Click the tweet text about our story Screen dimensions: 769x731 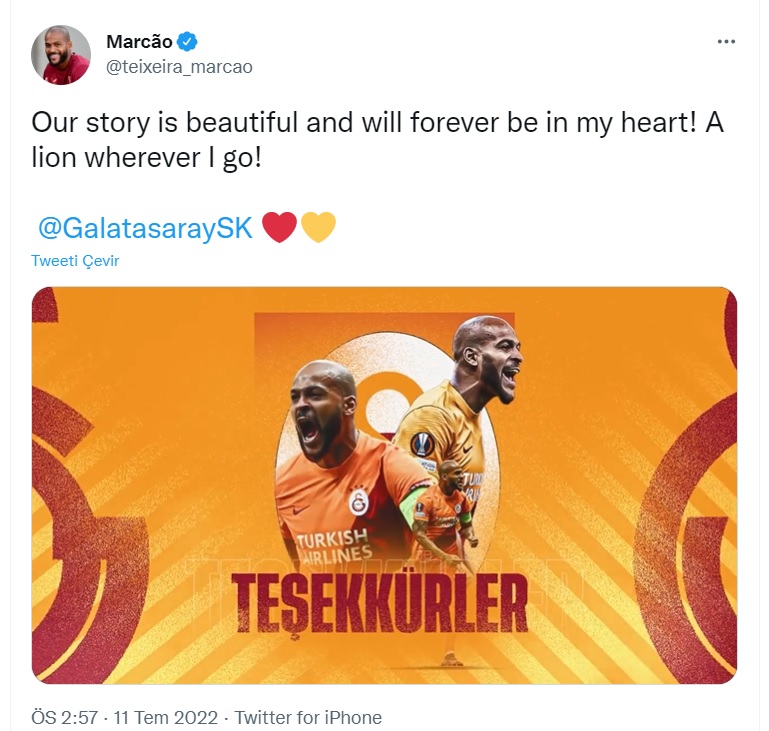pyautogui.click(x=378, y=140)
